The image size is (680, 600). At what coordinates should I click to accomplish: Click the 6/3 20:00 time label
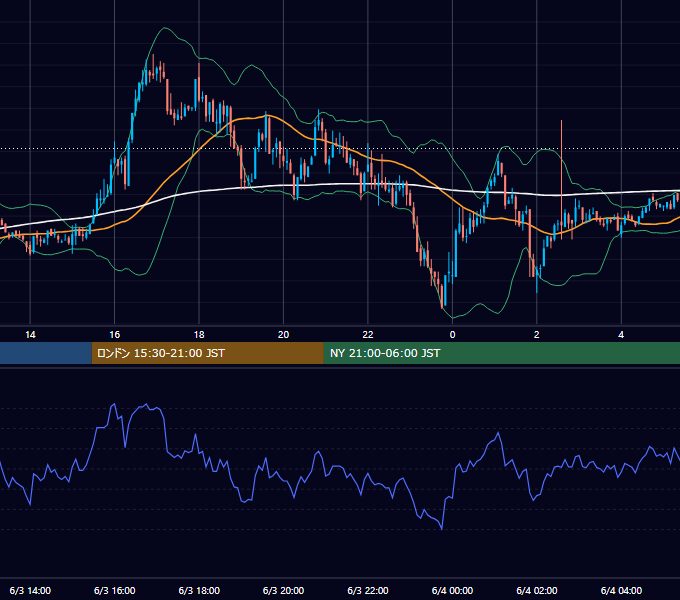point(283,590)
